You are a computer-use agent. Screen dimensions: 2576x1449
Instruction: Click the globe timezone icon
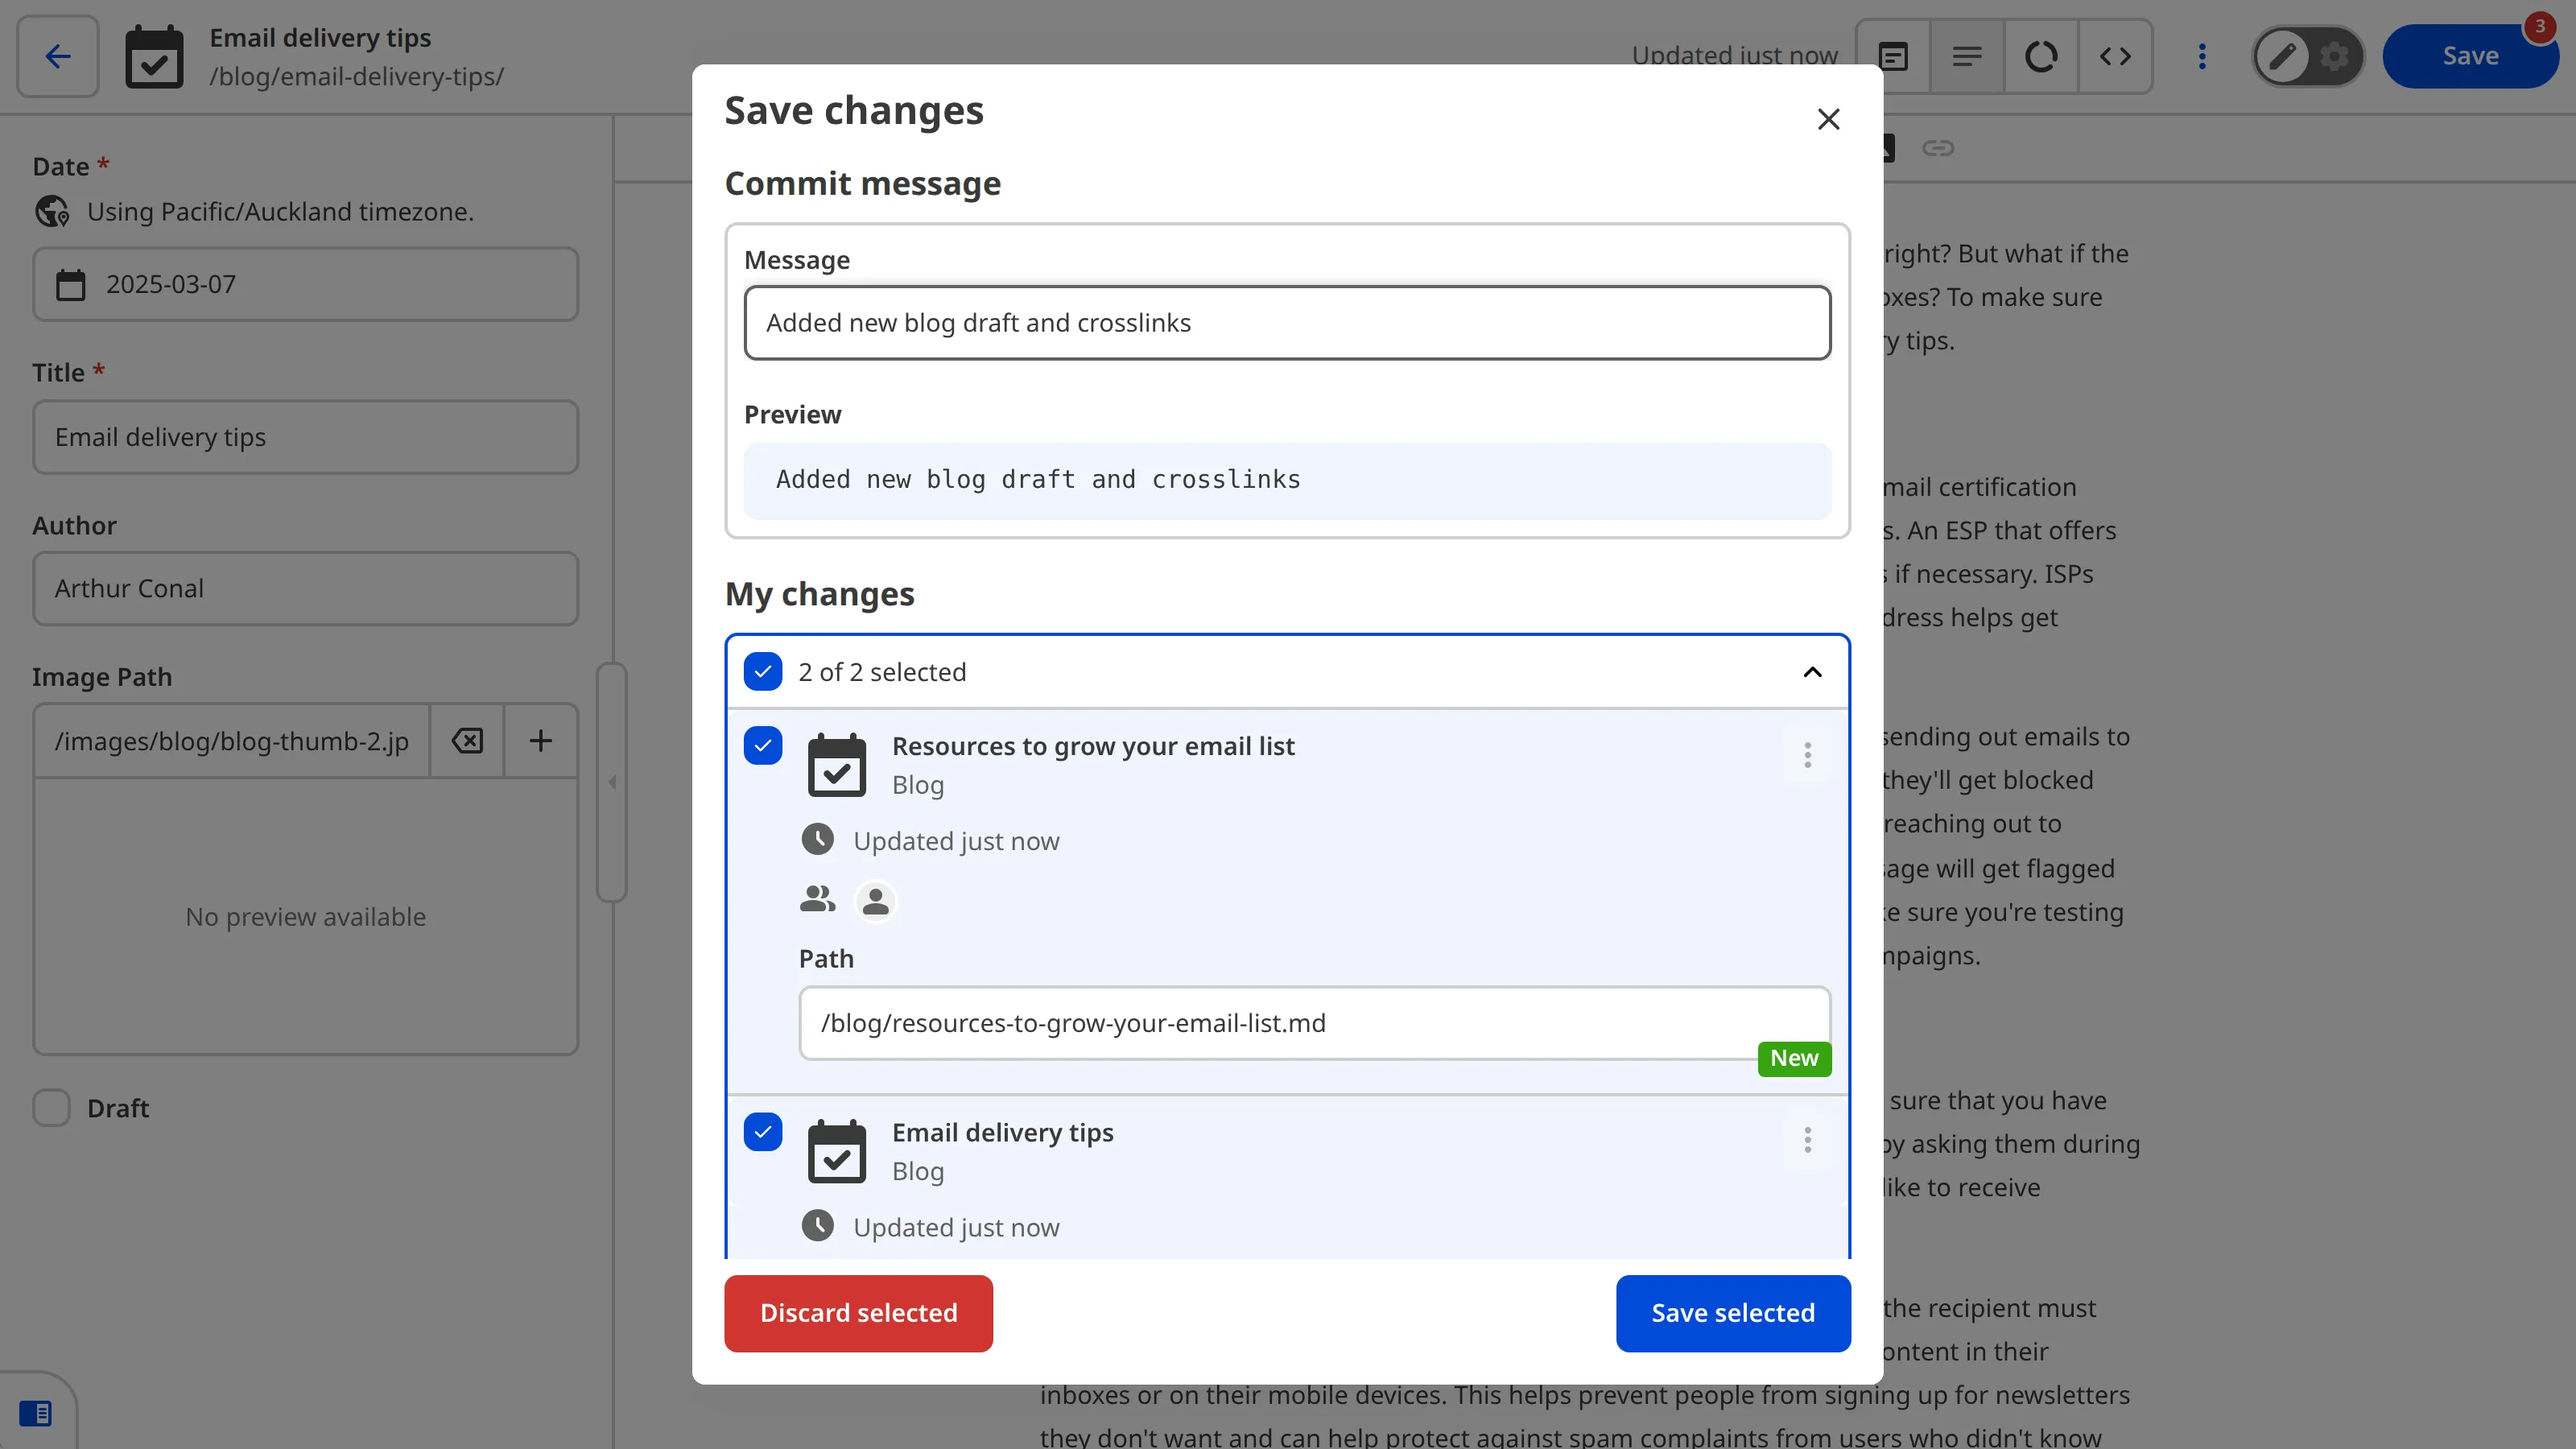pos(52,212)
